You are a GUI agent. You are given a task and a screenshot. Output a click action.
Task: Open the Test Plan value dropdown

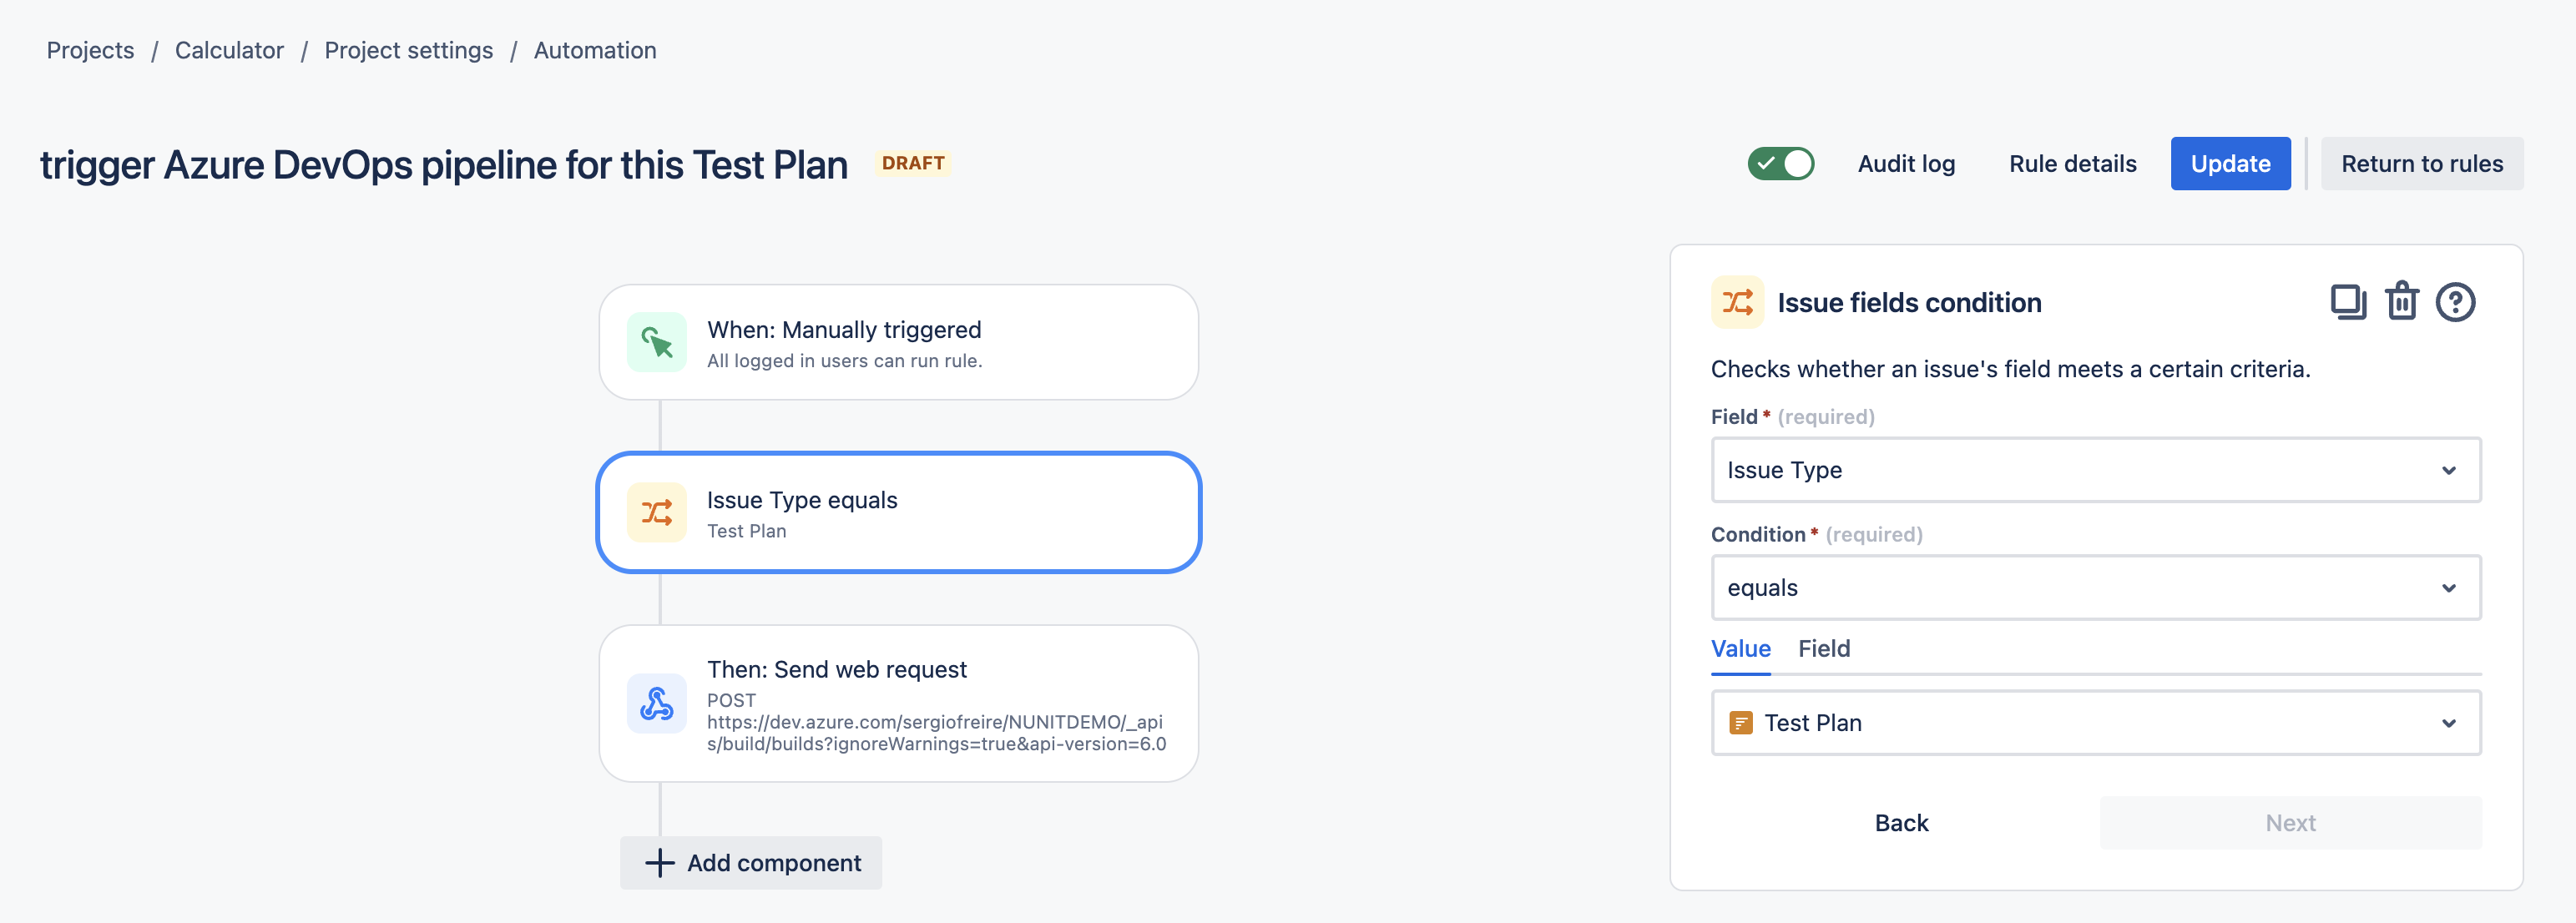2096,723
